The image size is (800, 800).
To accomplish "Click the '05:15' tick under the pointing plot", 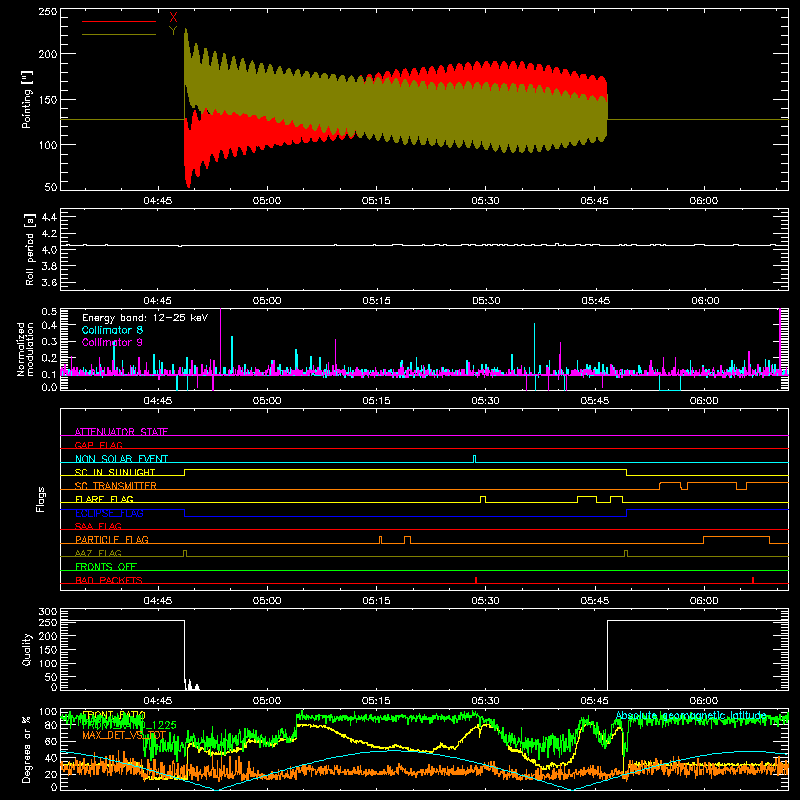I will (376, 201).
